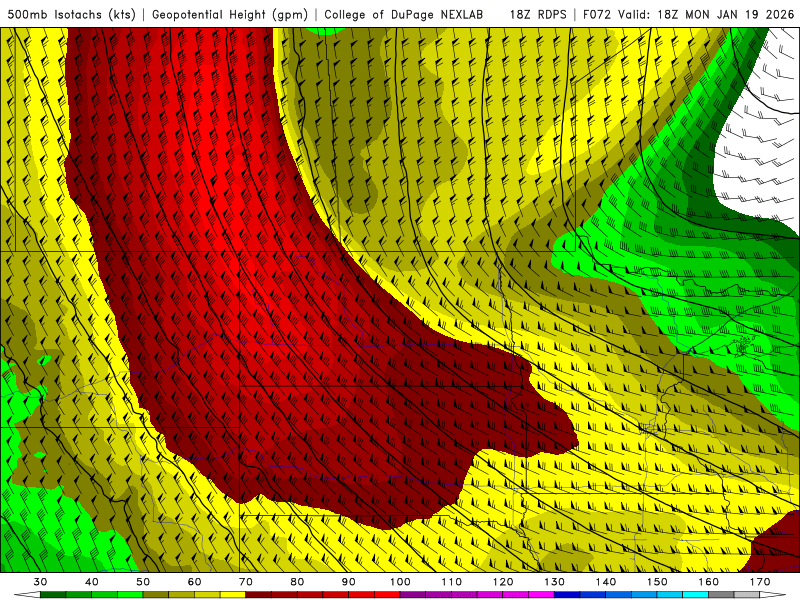This screenshot has width=800, height=600.
Task: Click the bright yellow 65-70 kt color bar segment
Action: tap(233, 595)
